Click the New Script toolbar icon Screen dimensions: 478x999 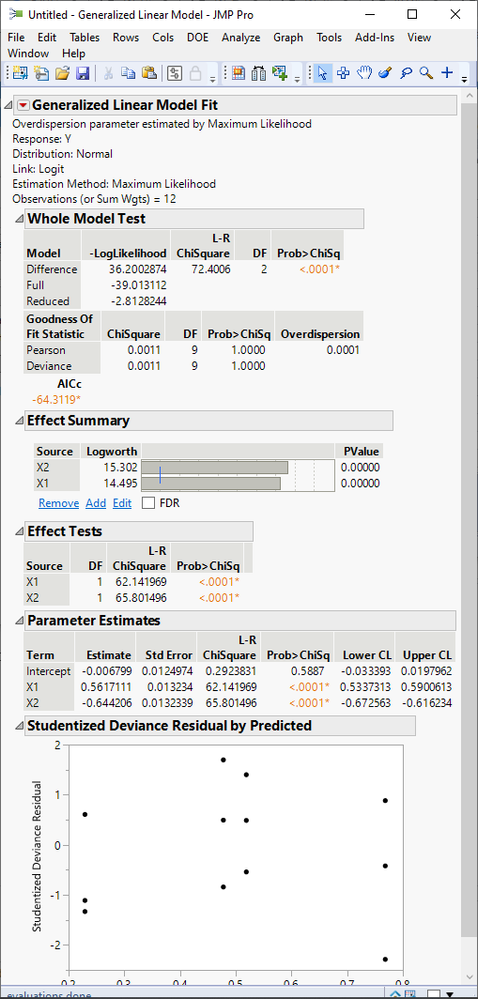point(41,74)
